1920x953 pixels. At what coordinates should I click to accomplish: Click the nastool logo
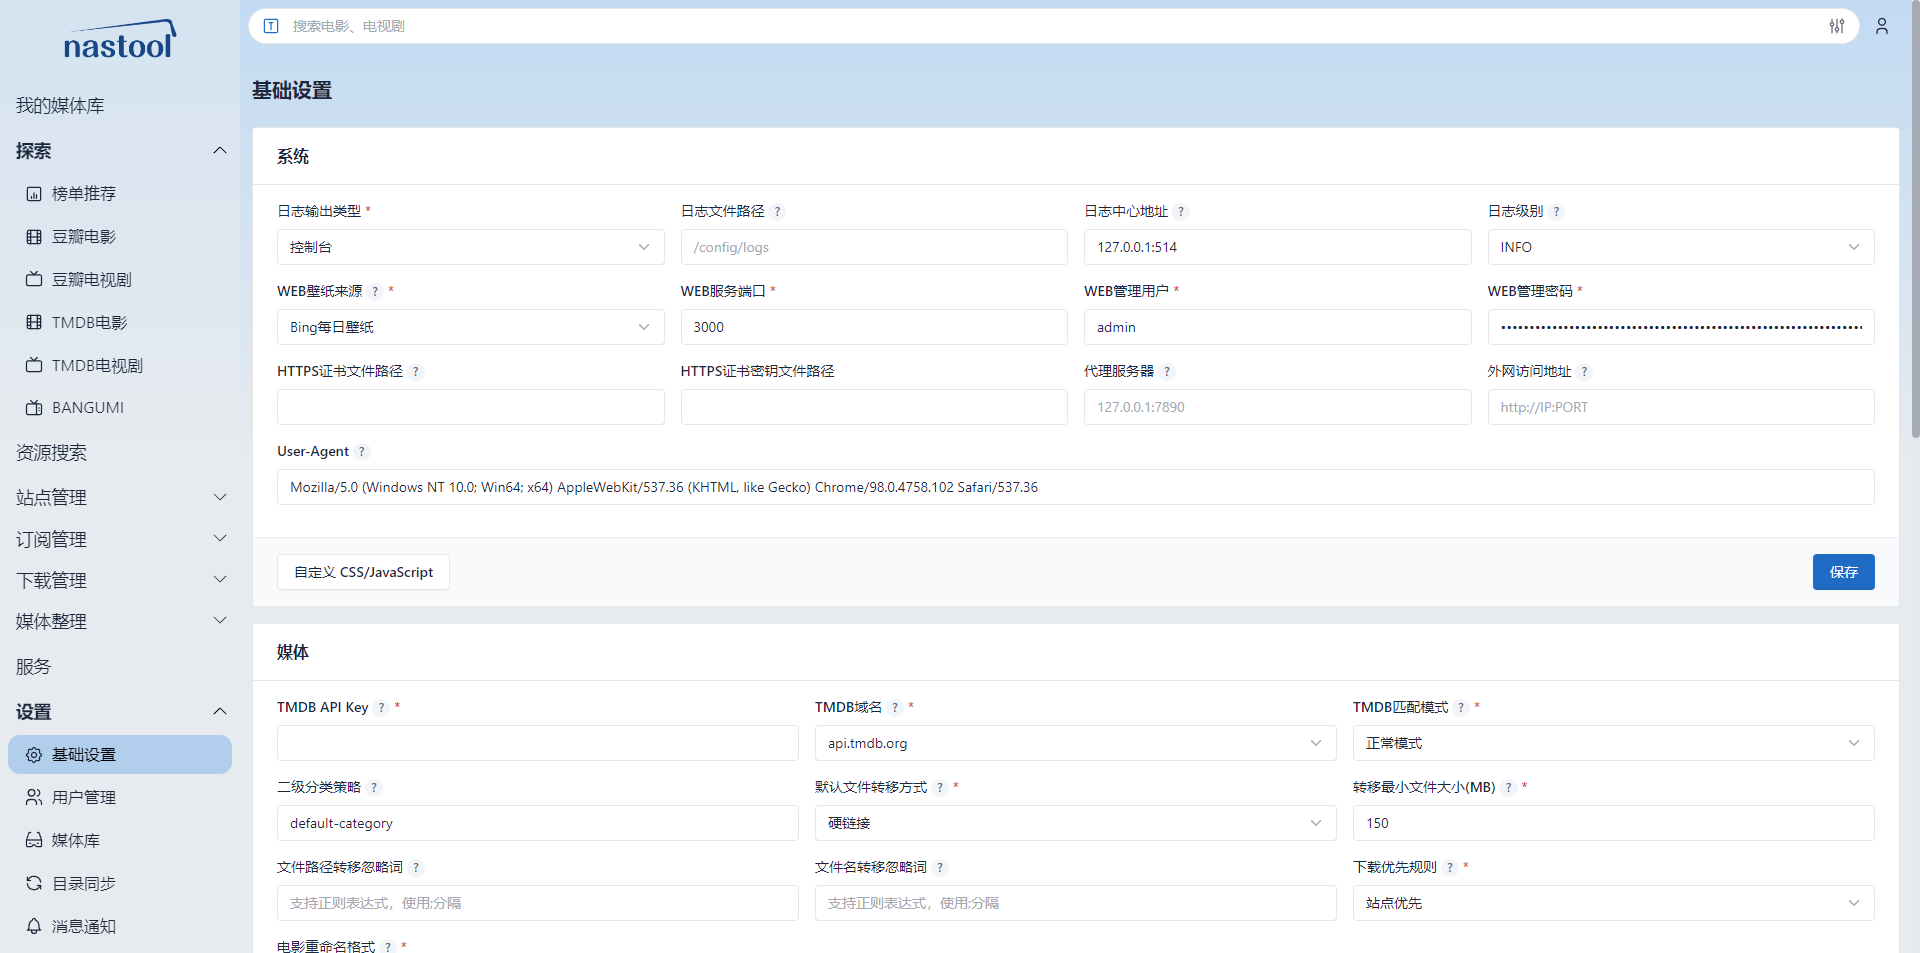click(119, 38)
